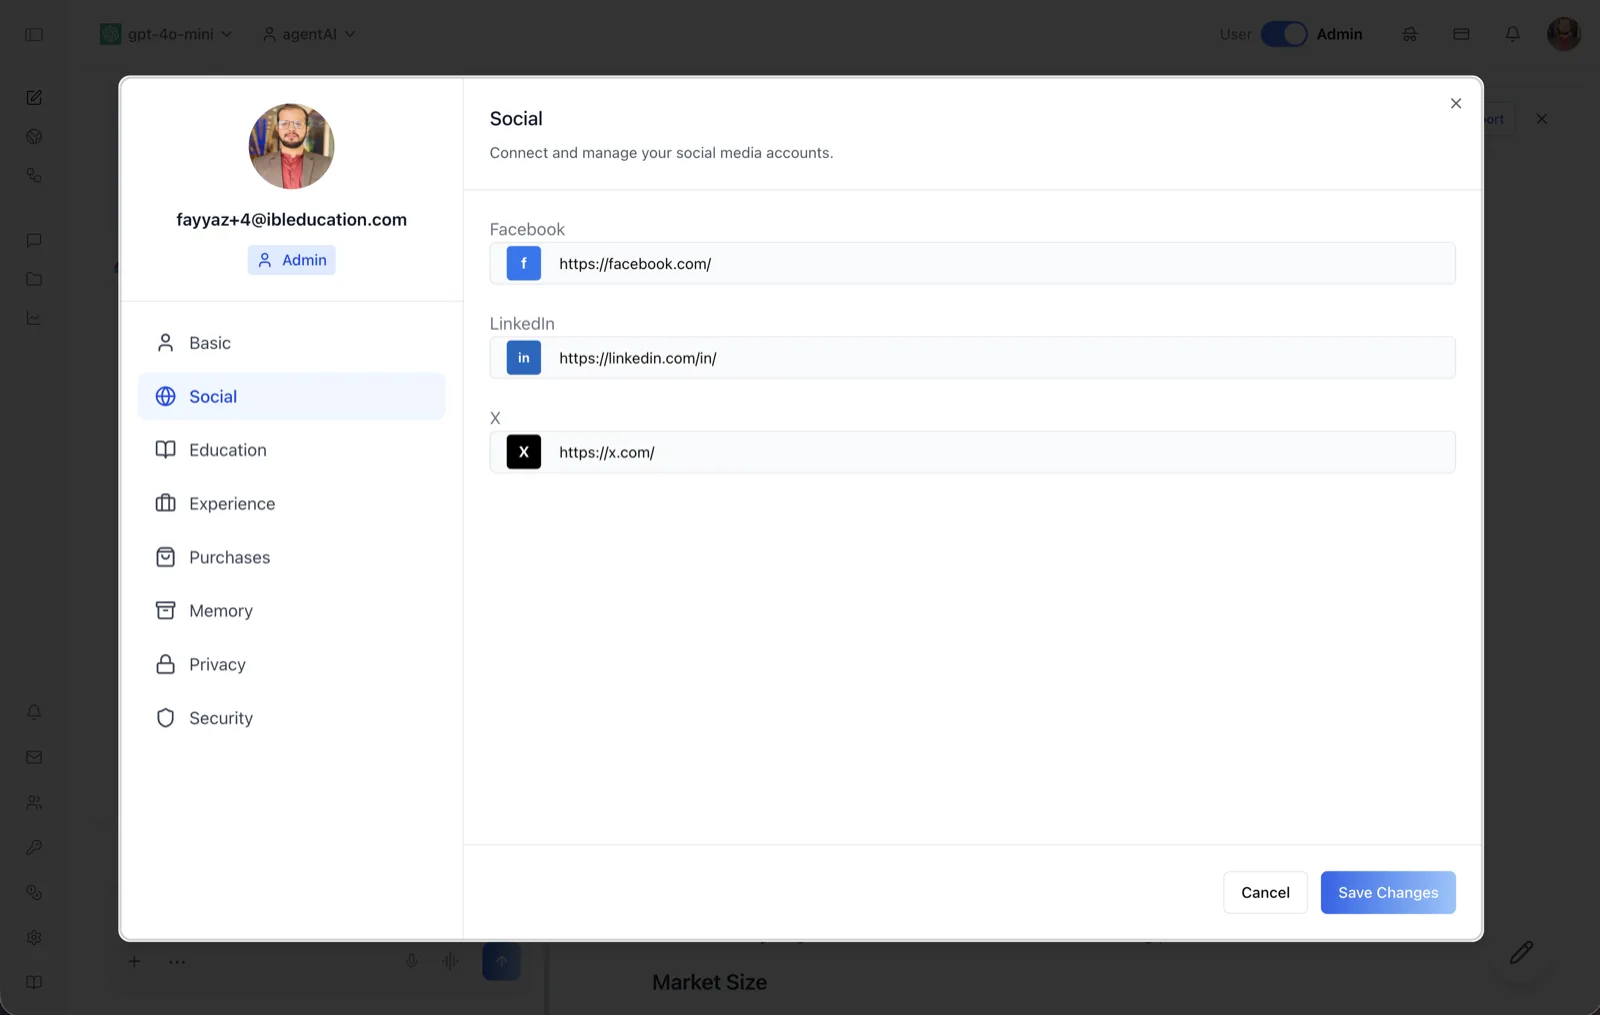Open the folder icon in left sidebar
Viewport: 1600px width, 1015px height.
(34, 279)
